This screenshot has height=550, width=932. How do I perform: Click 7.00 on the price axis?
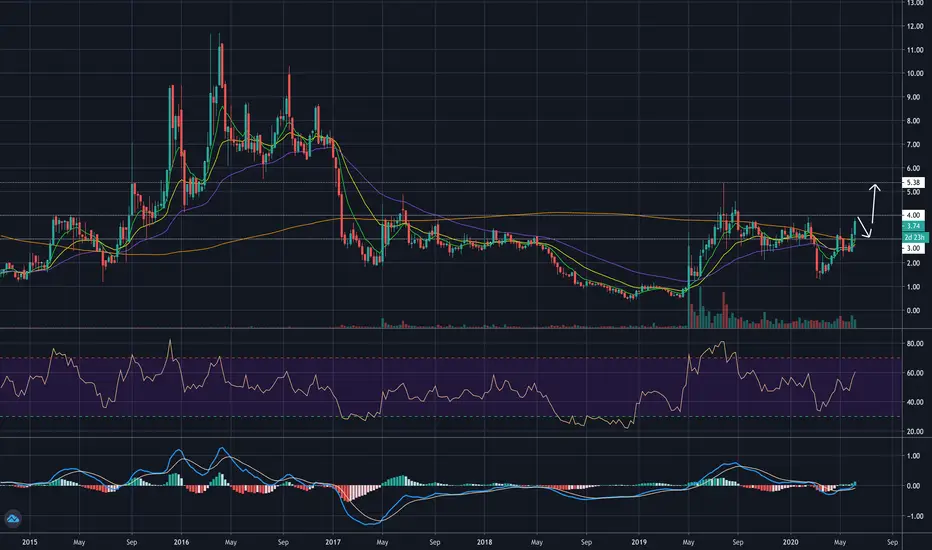pos(913,144)
